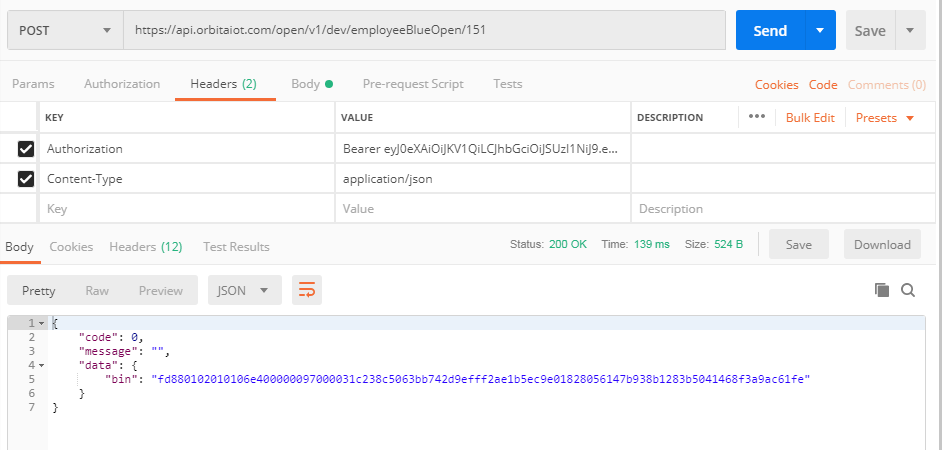Uncheck the Content-Type header checkbox
942x450 pixels.
(x=26, y=179)
